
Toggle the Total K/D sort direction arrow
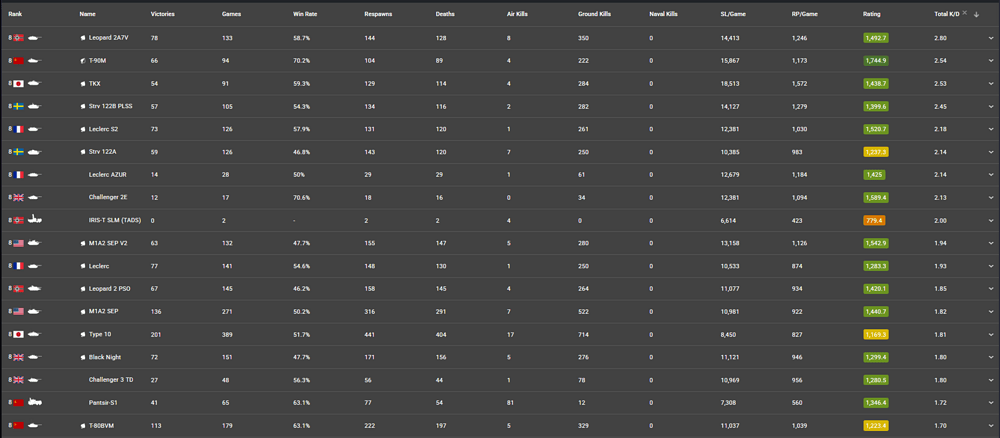coord(976,15)
